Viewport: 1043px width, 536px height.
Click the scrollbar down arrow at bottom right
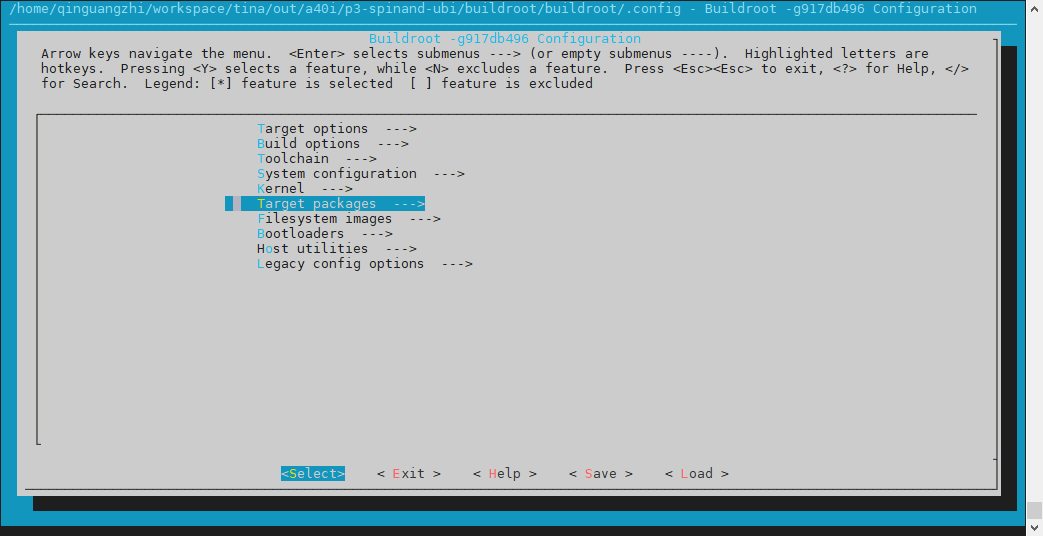(1034, 528)
